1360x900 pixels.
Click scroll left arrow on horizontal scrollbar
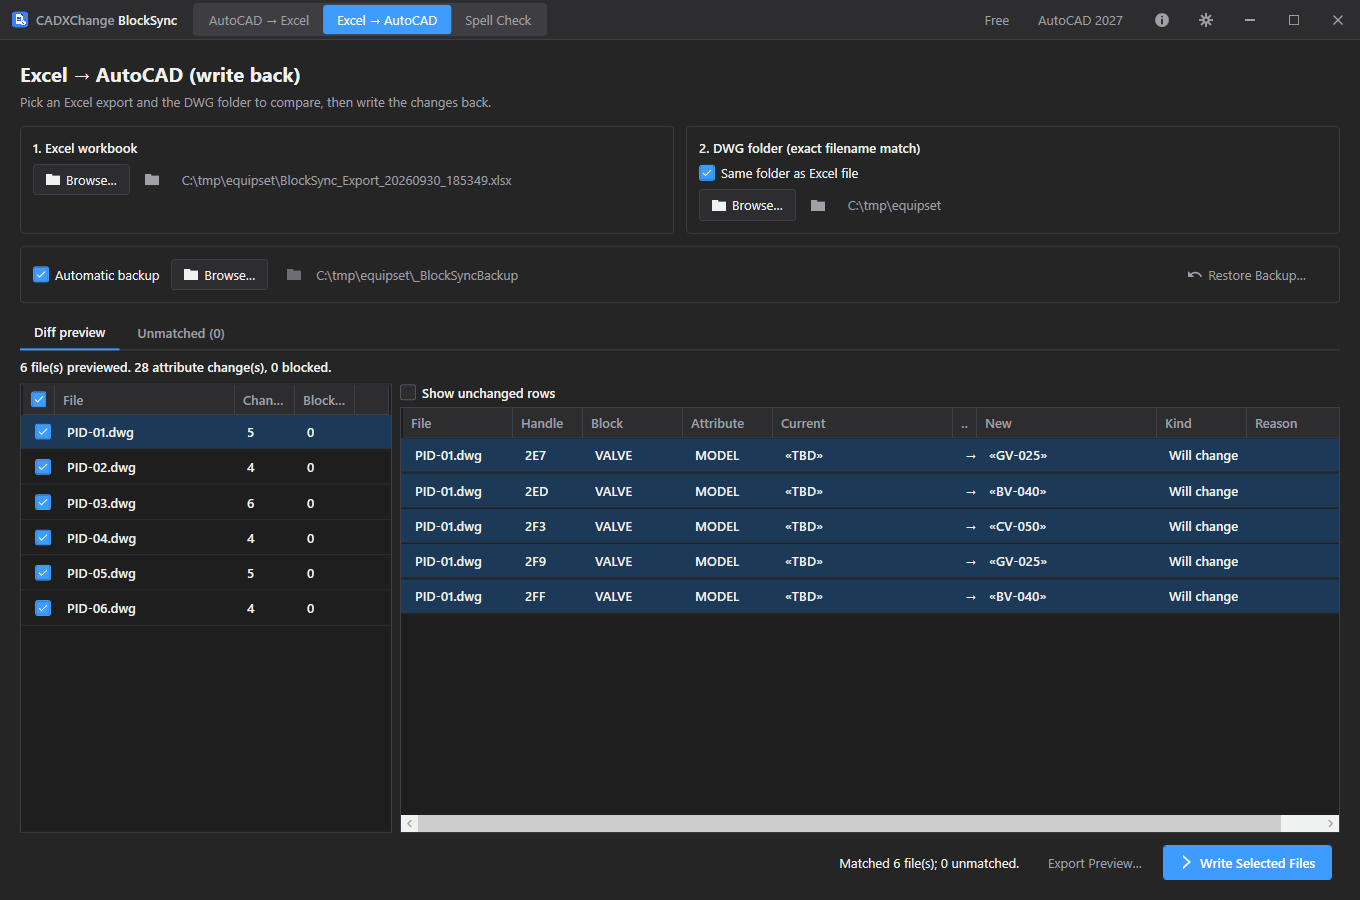click(x=409, y=824)
